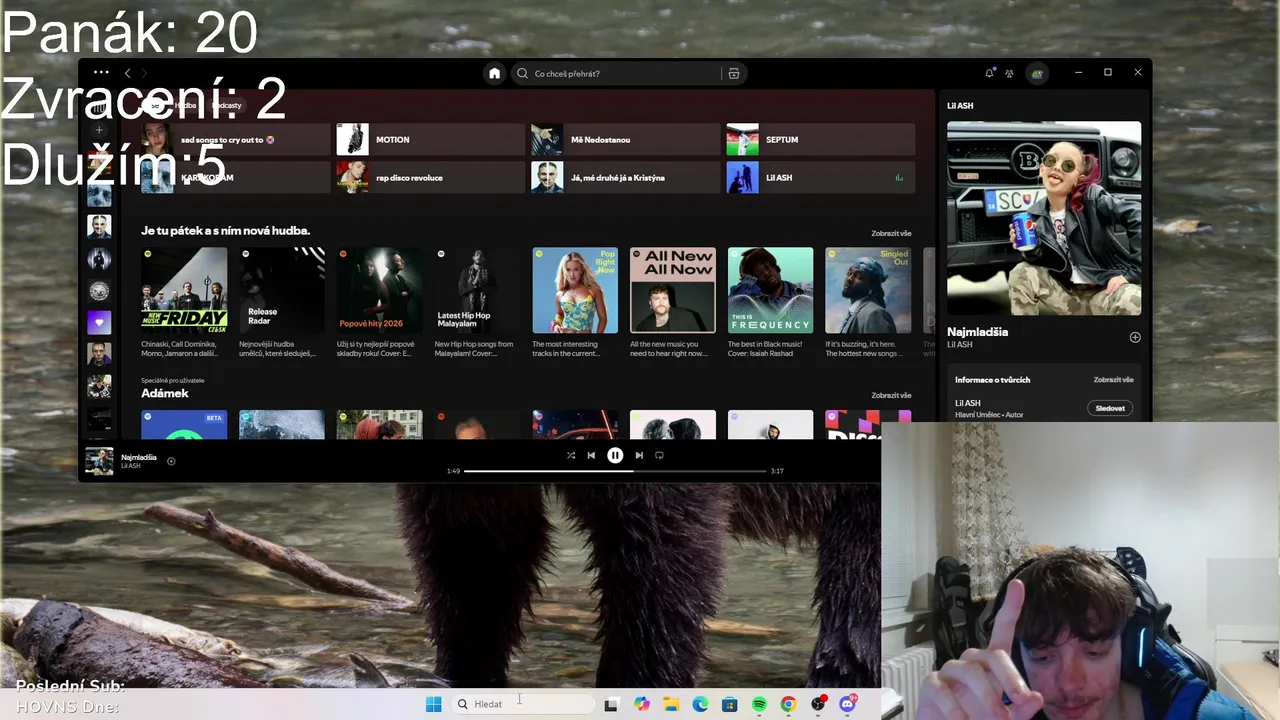The height and width of the screenshot is (720, 1280).
Task: Open the "Mě Nedostanou" tile
Action: (x=625, y=140)
